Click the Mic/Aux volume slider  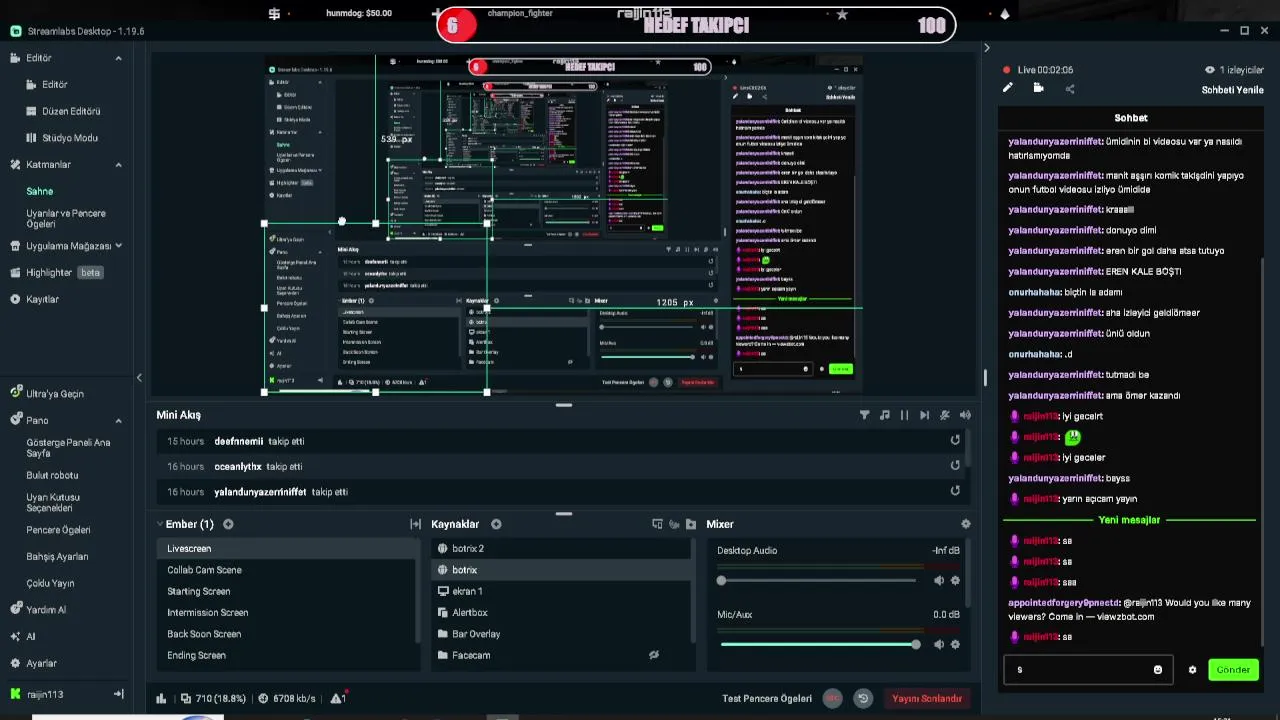pyautogui.click(x=818, y=644)
